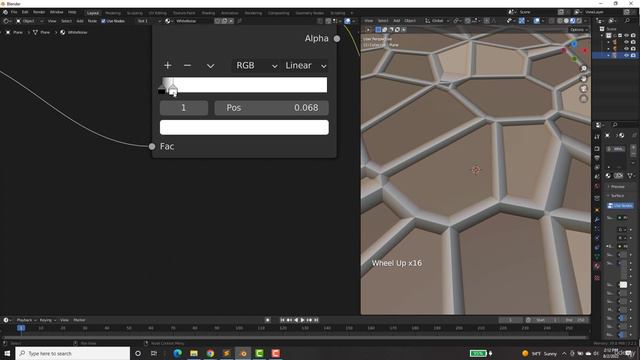Click the Pos 0.068 position field
The image size is (640, 360).
point(271,108)
